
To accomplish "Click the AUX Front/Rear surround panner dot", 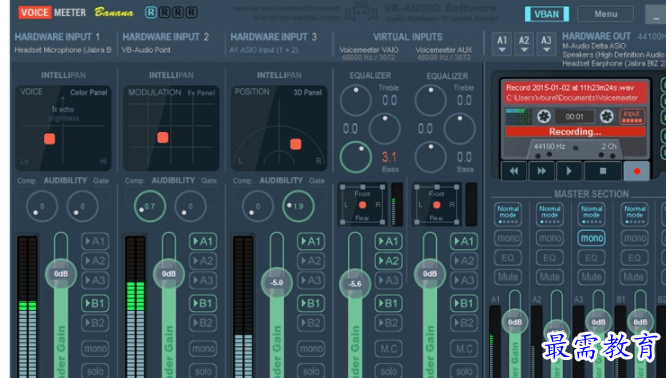I will [x=436, y=205].
